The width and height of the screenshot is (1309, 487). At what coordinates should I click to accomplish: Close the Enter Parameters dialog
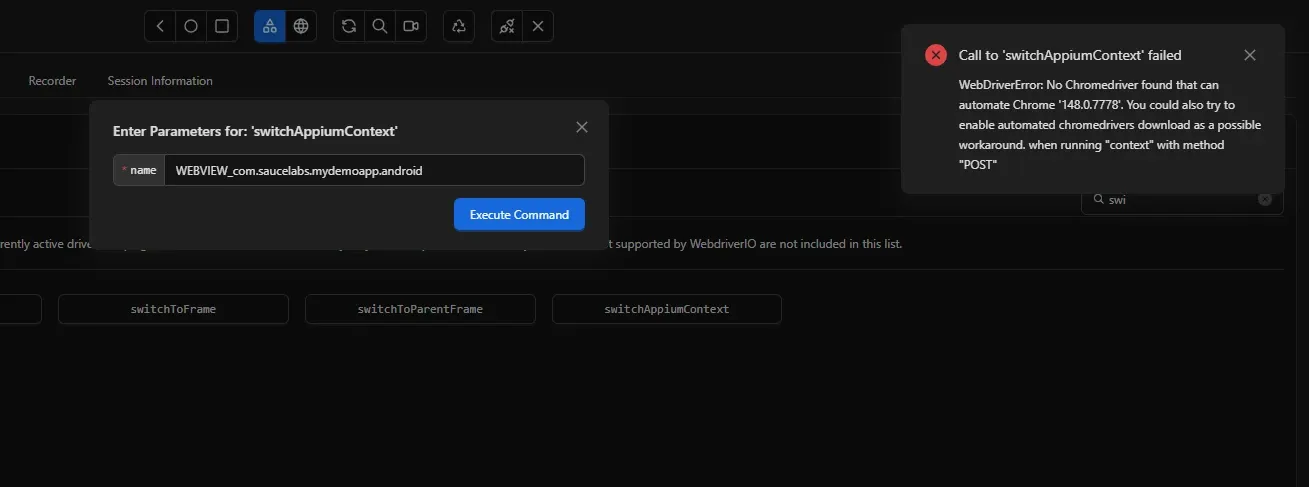tap(582, 127)
